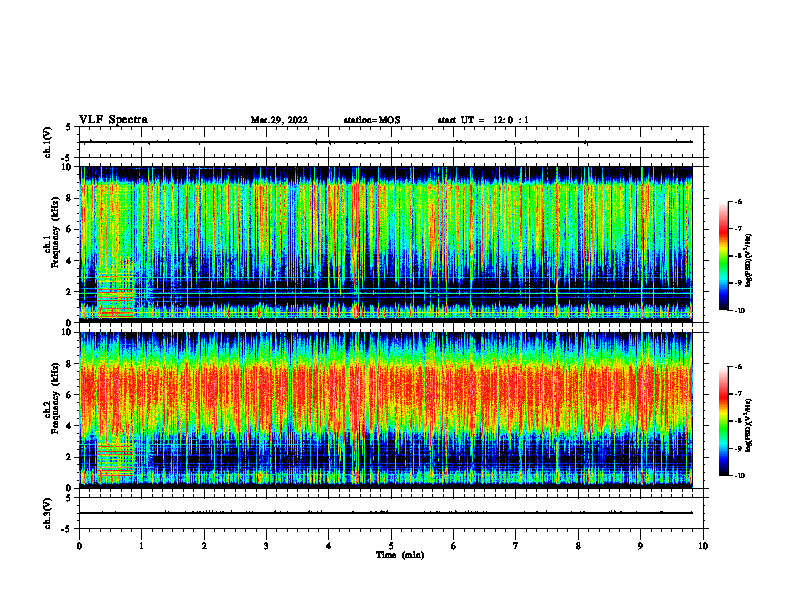Click time axis tick label "4"
The image size is (792, 612).
(329, 546)
